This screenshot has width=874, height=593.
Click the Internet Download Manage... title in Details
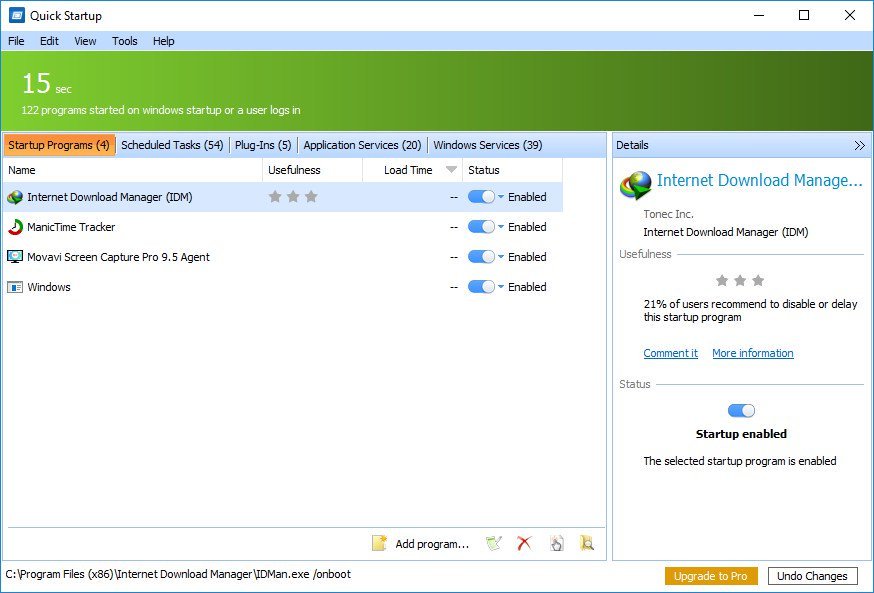[x=759, y=180]
